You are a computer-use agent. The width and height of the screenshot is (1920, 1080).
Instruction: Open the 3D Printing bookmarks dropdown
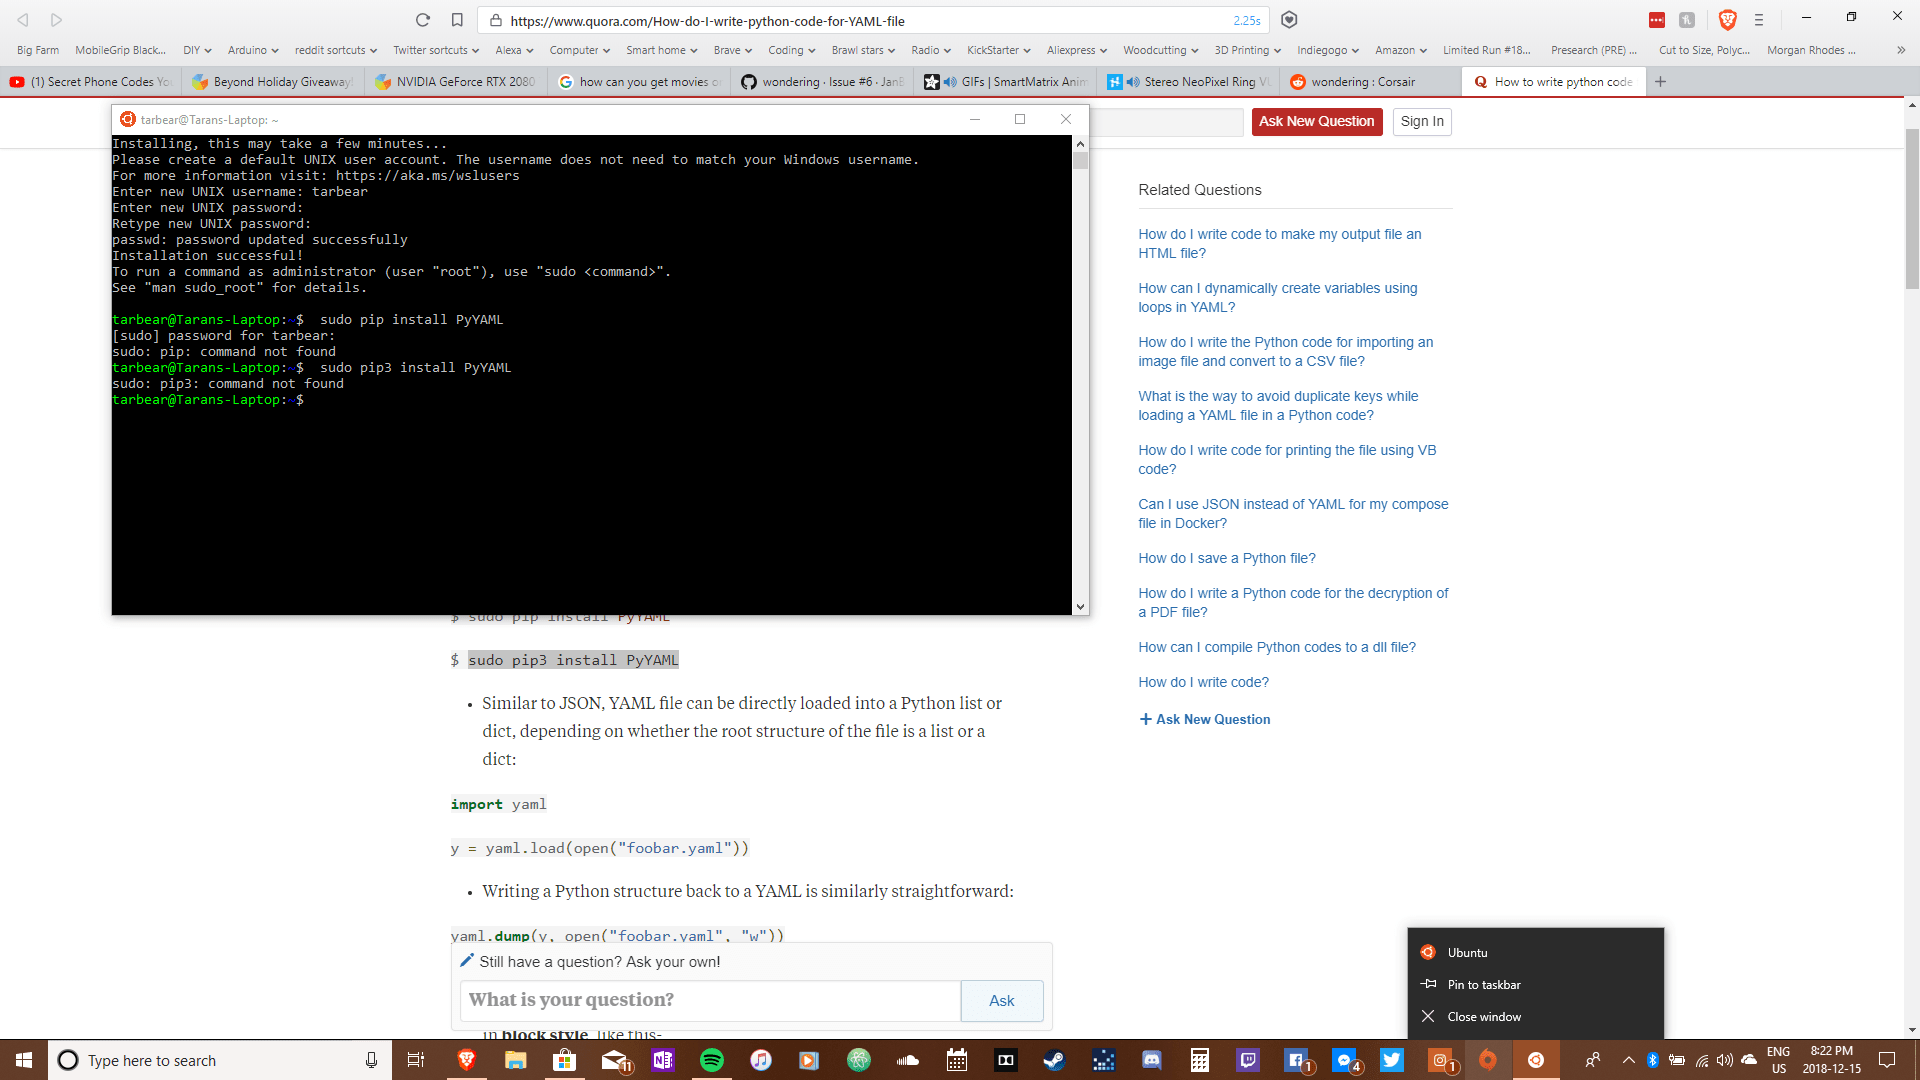point(1247,50)
